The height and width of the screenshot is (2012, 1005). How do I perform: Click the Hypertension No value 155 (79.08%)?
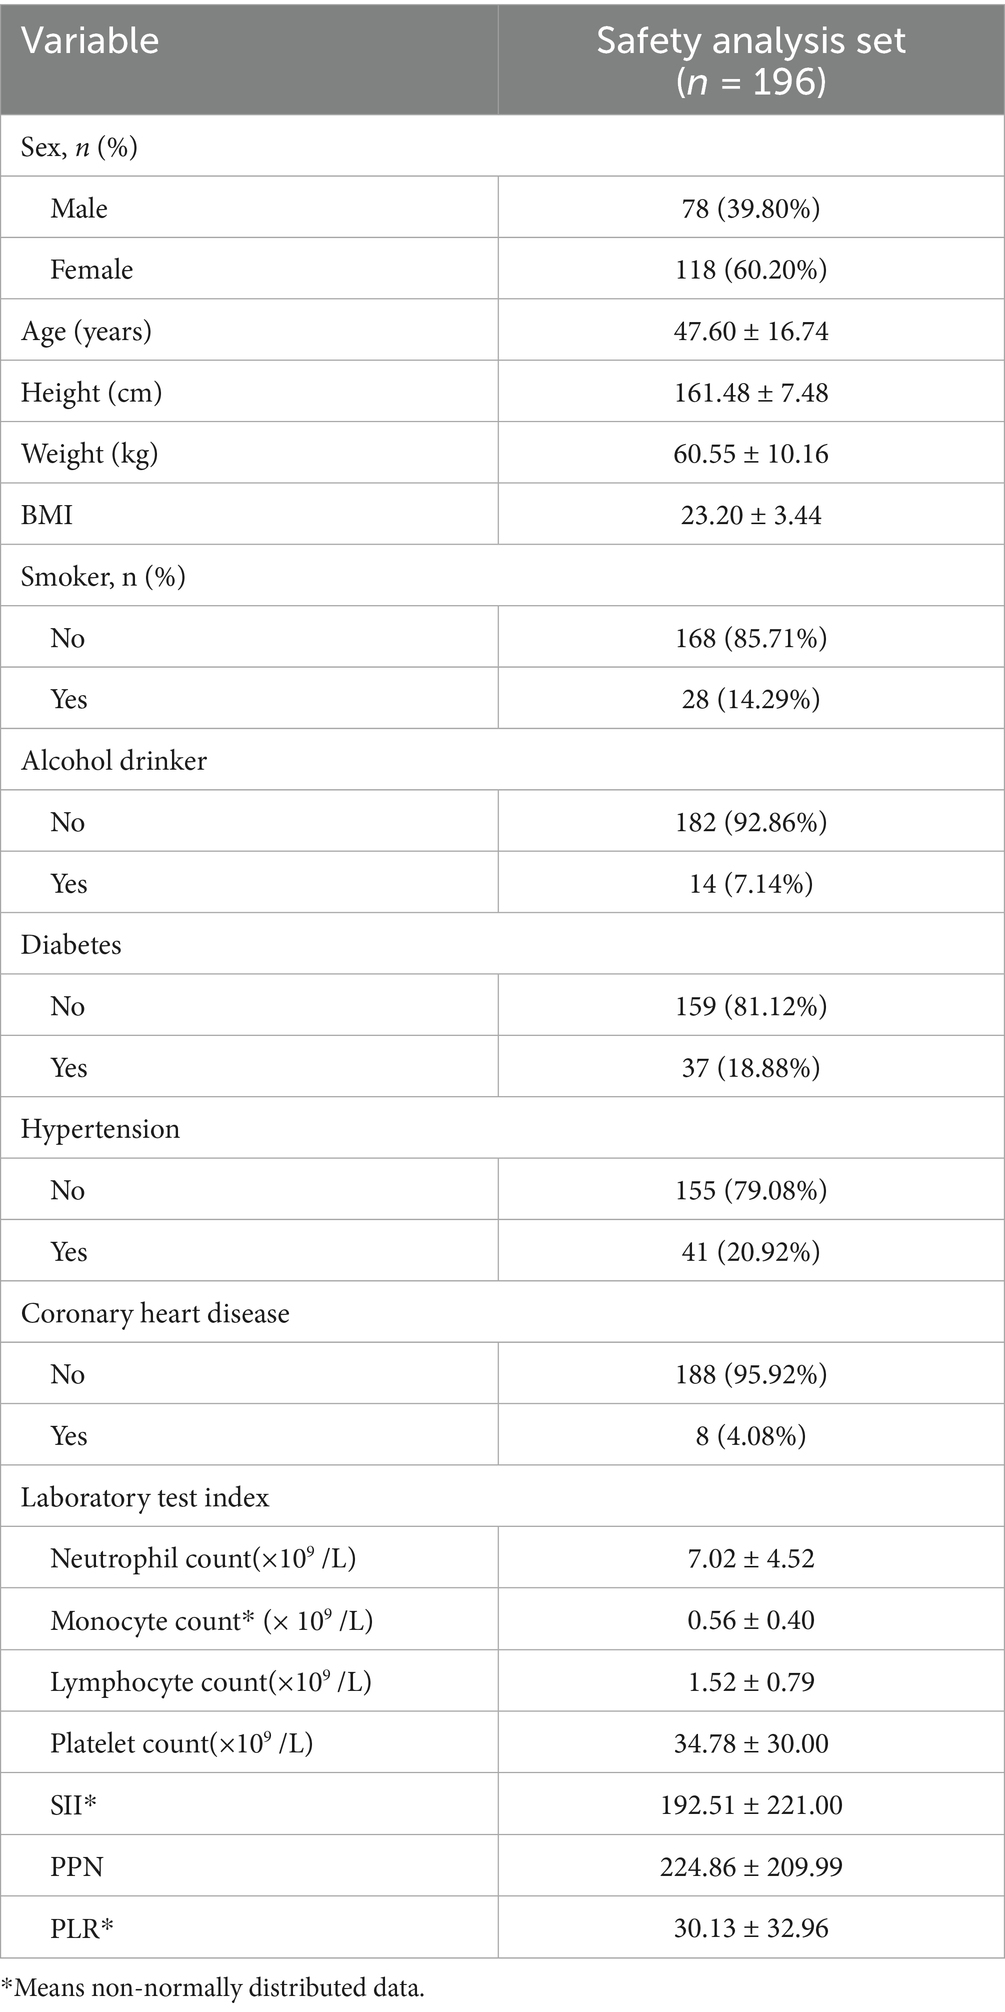[x=750, y=1190]
